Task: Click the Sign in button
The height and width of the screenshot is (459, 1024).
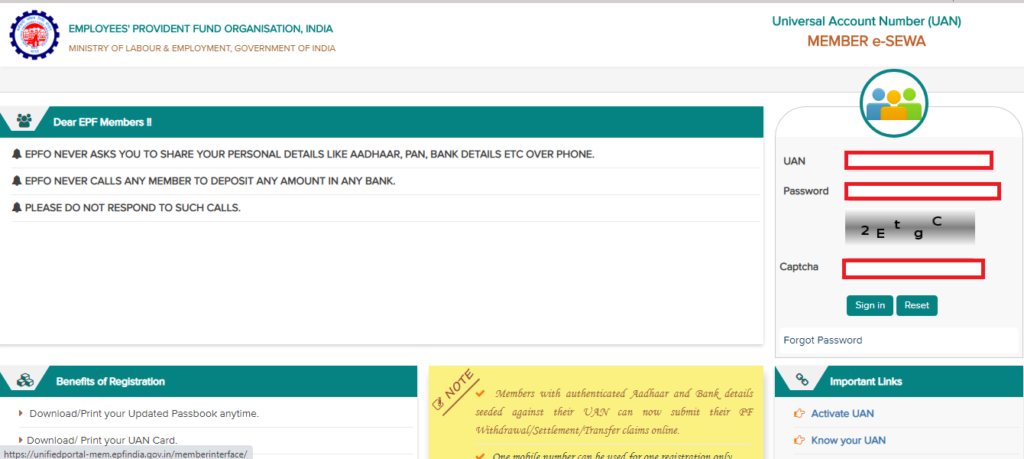Action: [870, 306]
